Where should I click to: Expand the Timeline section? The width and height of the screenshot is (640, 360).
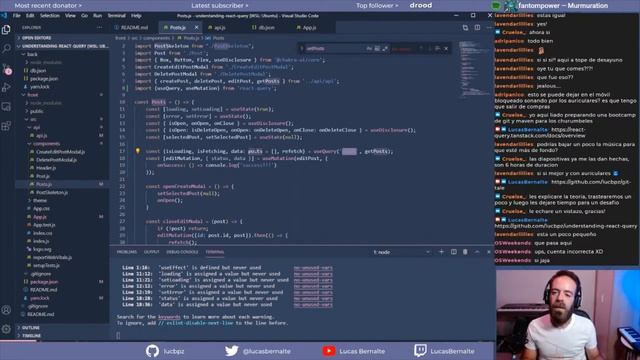[62, 336]
